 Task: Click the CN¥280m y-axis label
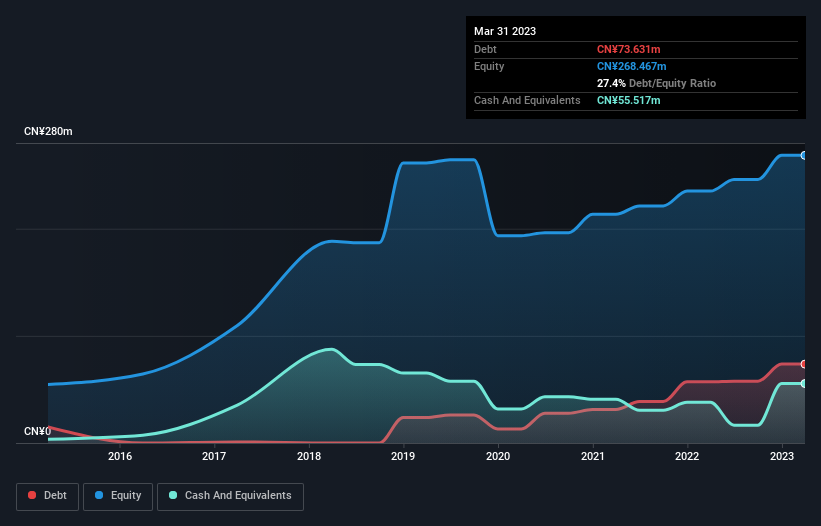pos(48,131)
